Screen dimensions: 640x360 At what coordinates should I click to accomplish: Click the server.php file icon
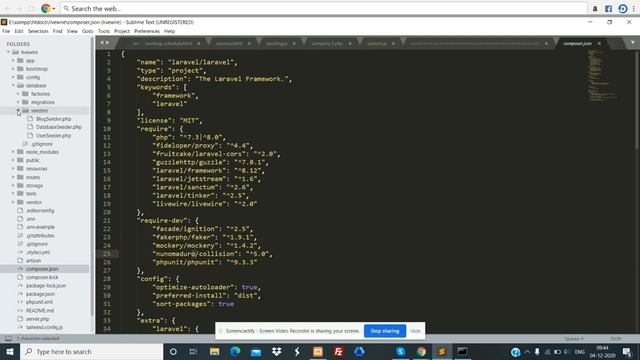click(x=20, y=319)
